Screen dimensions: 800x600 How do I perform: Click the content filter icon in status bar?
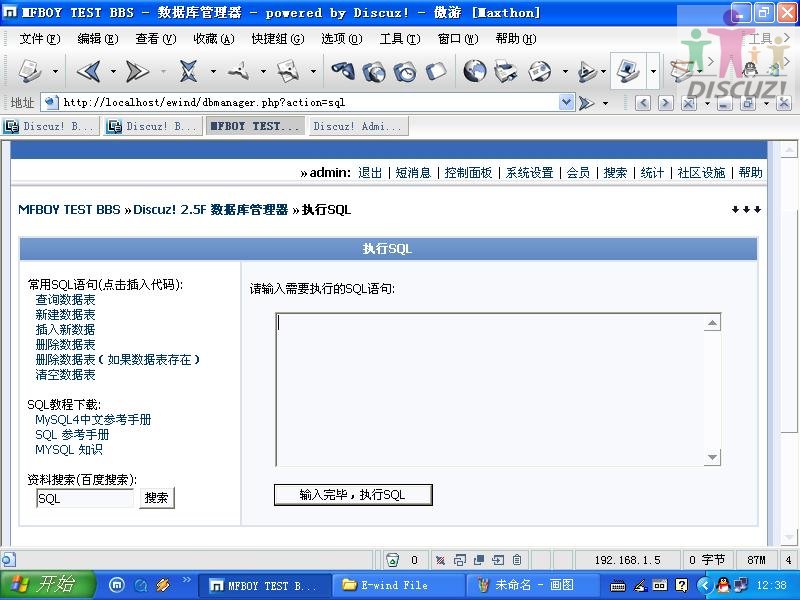point(440,560)
